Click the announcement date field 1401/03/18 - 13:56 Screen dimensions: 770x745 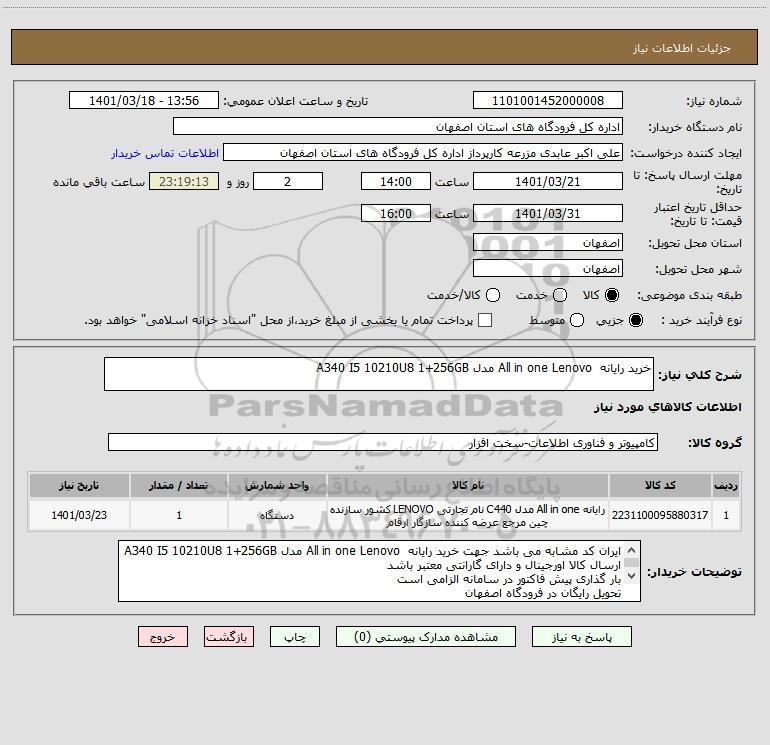point(144,101)
